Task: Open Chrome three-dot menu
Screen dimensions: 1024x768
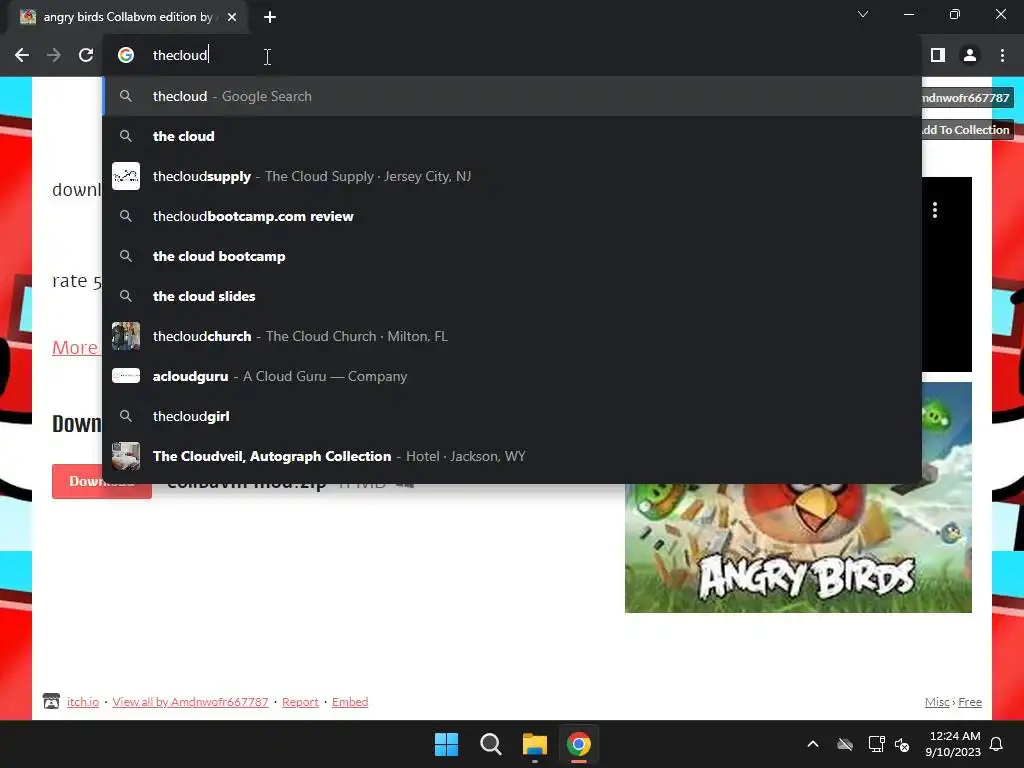Action: click(1002, 56)
